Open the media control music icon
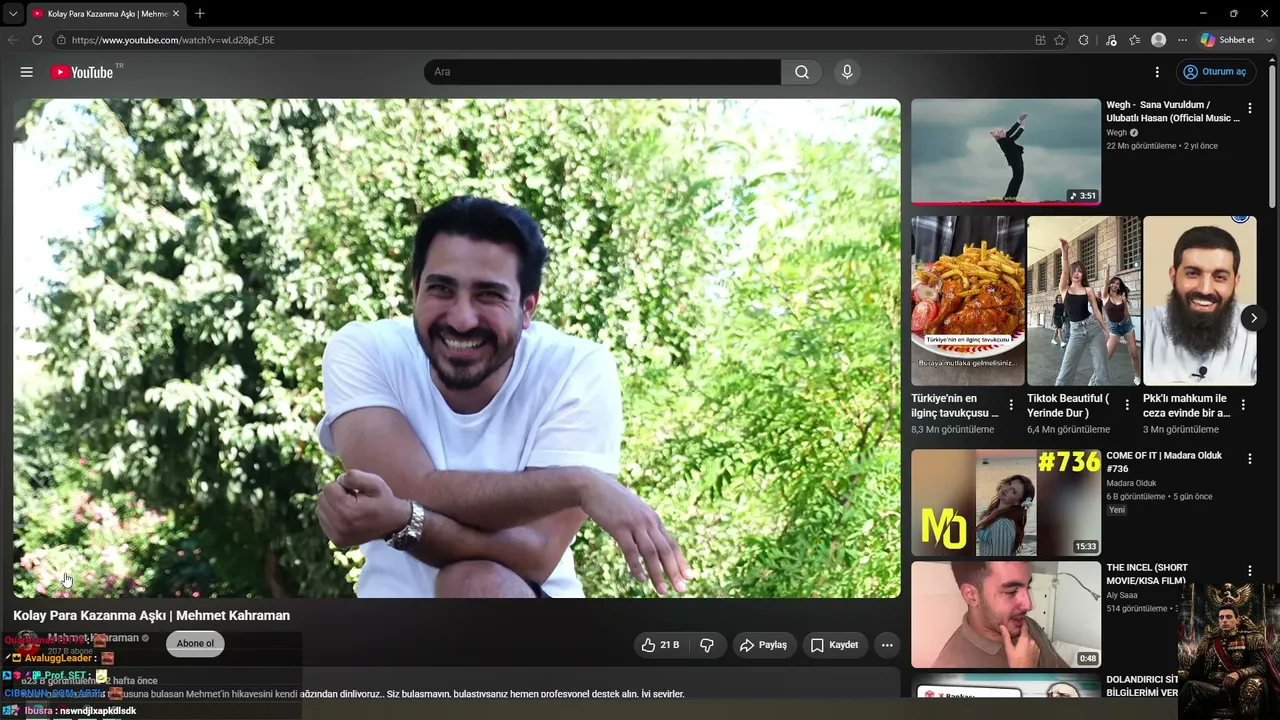The image size is (1280, 720). click(x=1111, y=40)
